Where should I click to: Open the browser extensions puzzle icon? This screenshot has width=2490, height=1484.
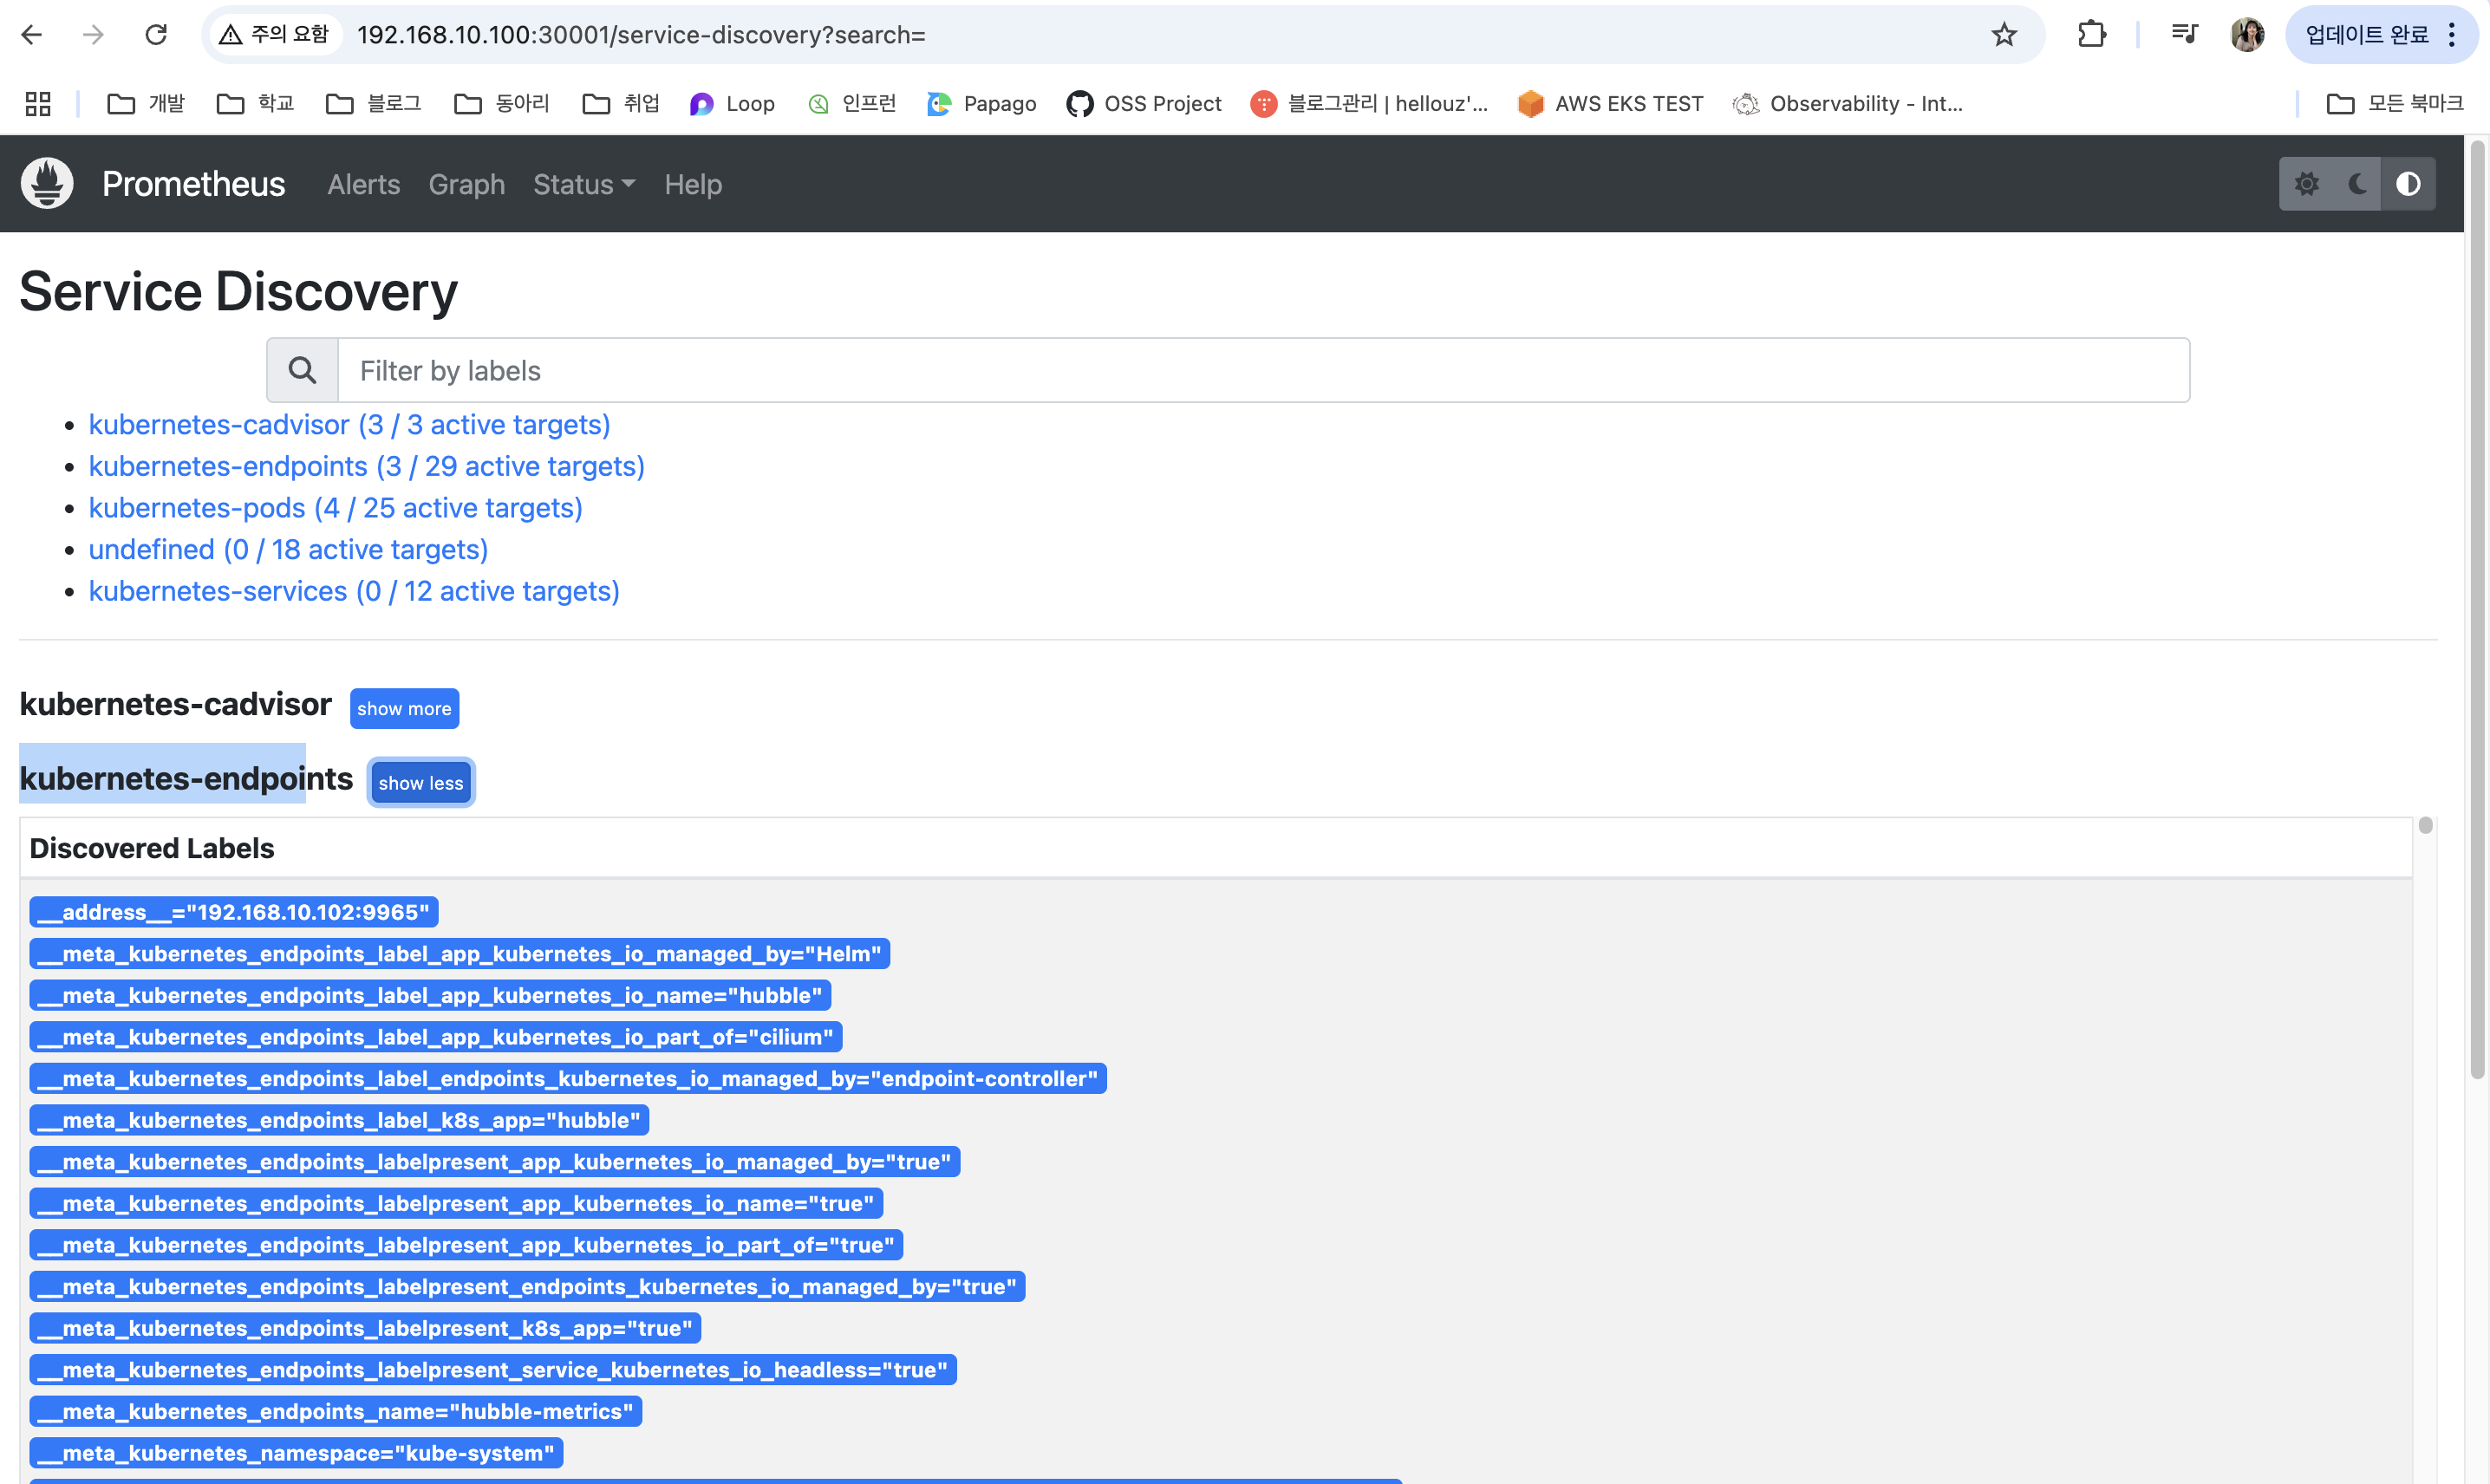pos(2091,35)
